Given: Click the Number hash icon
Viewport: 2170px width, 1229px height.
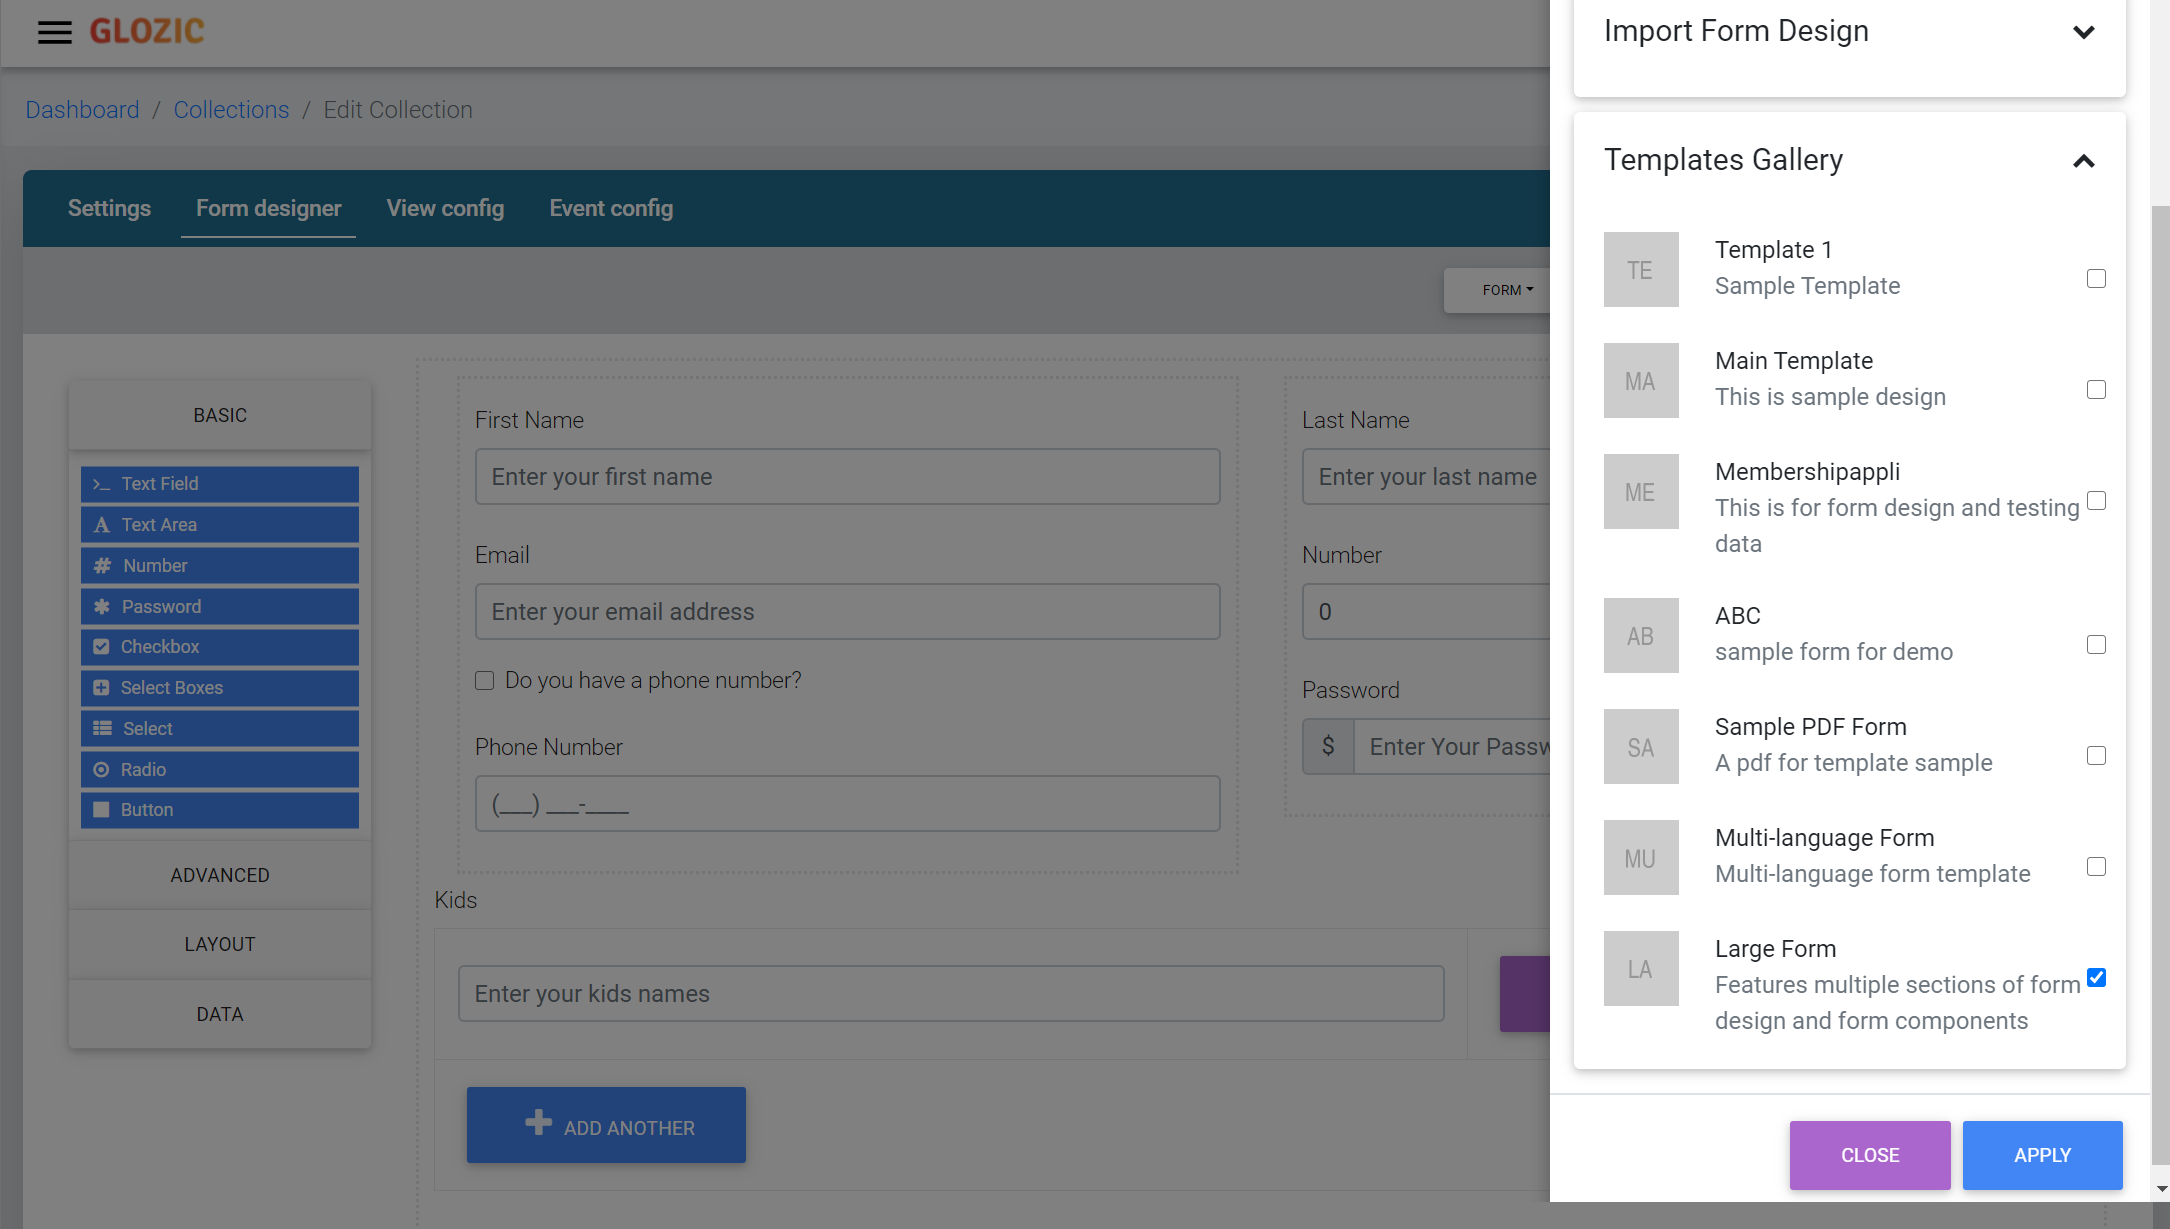Looking at the screenshot, I should (102, 566).
